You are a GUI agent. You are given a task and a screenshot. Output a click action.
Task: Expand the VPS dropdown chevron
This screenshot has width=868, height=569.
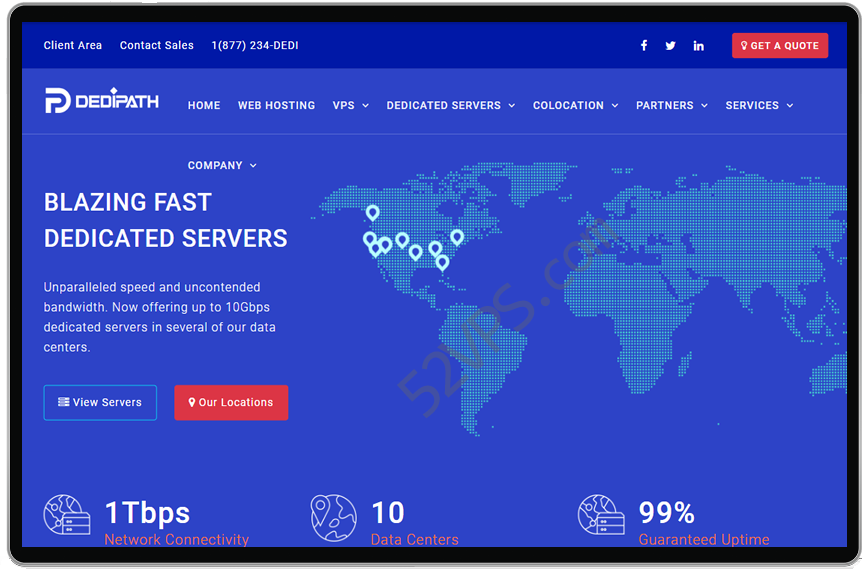point(365,106)
